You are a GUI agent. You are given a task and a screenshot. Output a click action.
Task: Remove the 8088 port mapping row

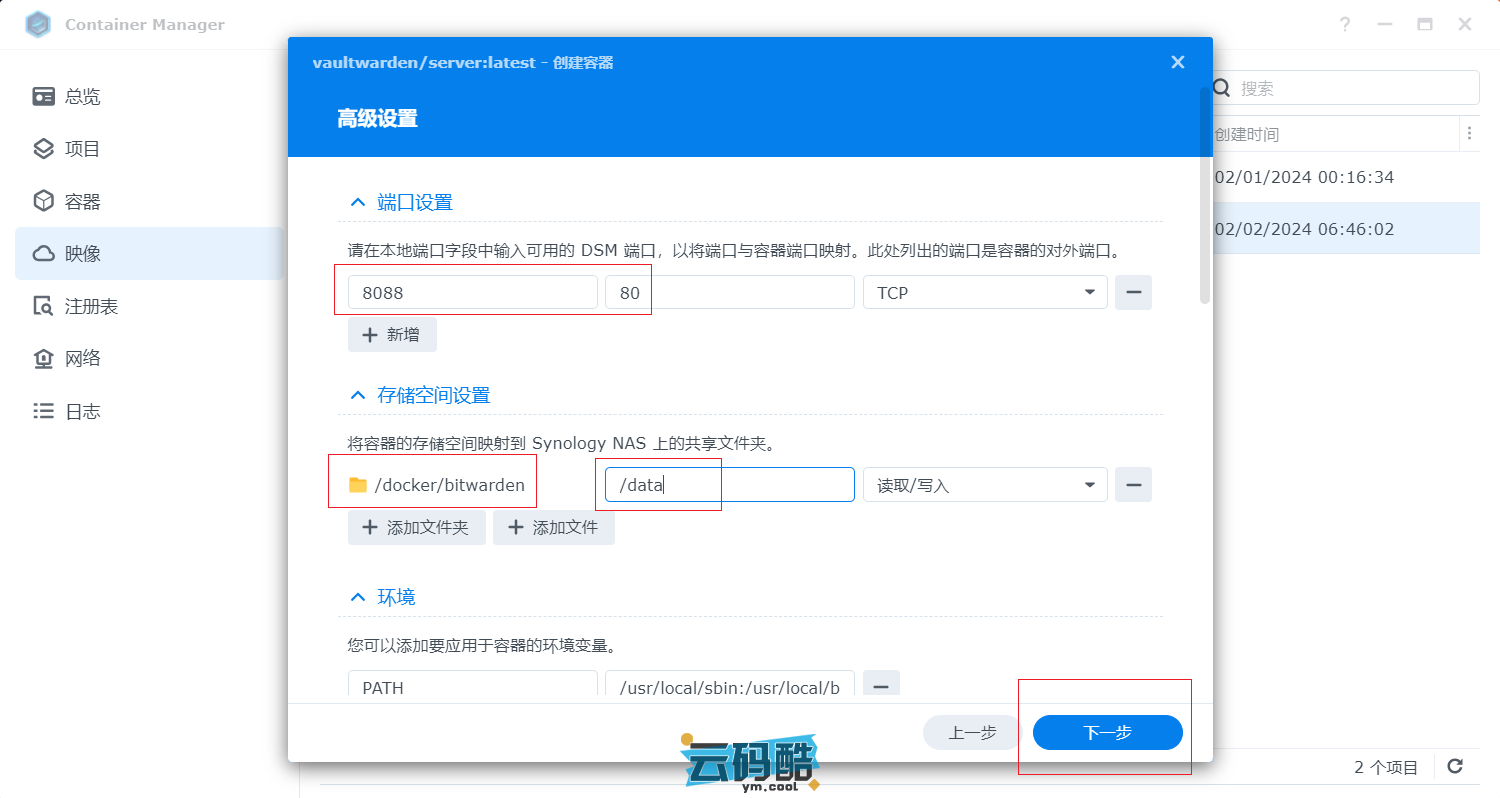tap(1133, 293)
